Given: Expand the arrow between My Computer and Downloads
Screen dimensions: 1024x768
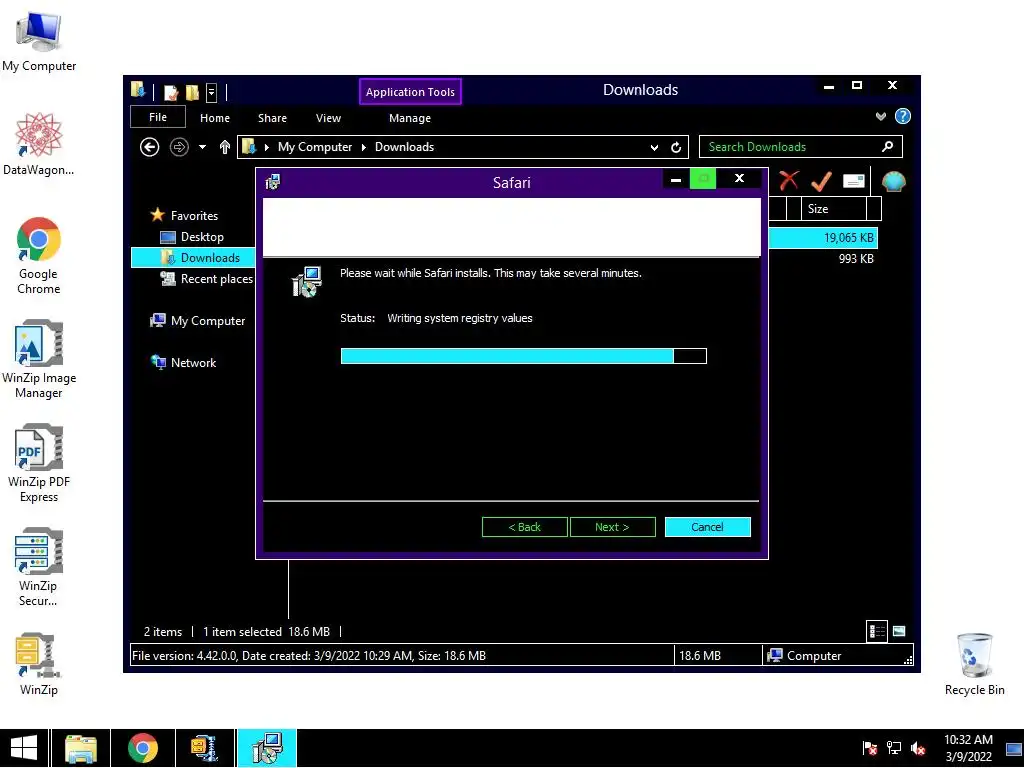Looking at the screenshot, I should click(364, 147).
